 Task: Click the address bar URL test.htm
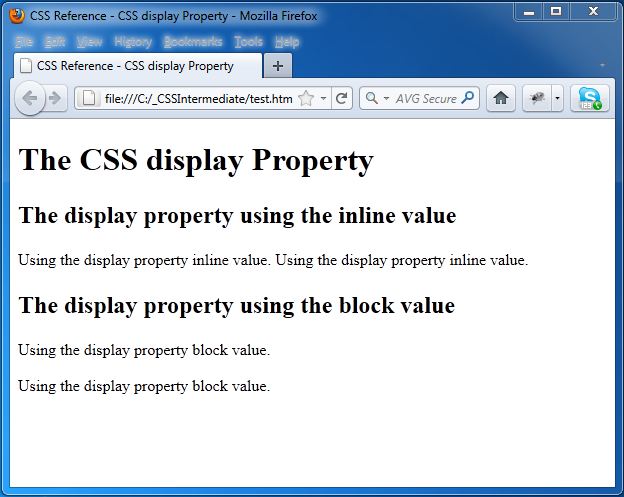[199, 98]
